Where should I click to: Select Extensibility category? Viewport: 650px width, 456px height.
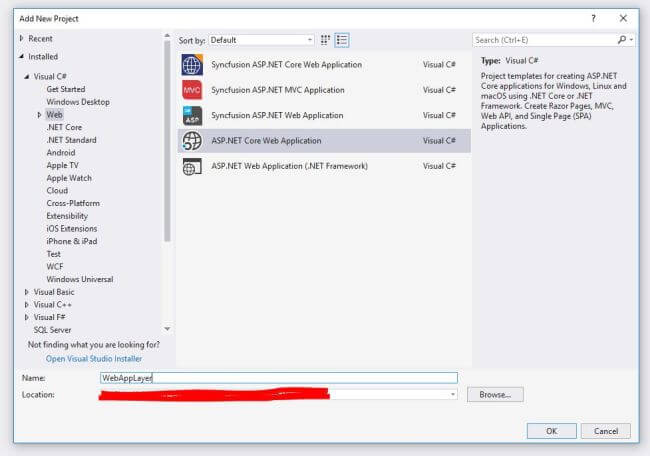click(67, 216)
